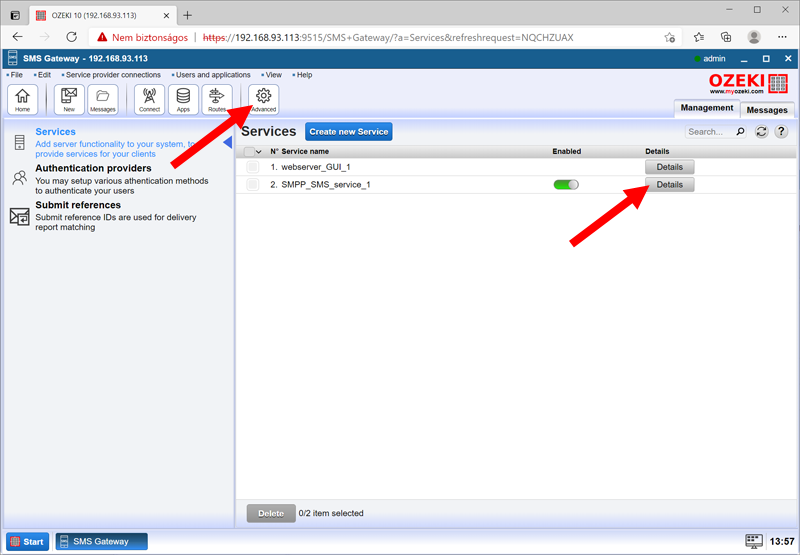Open the Messages folder toolbar icon
The height and width of the screenshot is (555, 800).
click(x=103, y=99)
